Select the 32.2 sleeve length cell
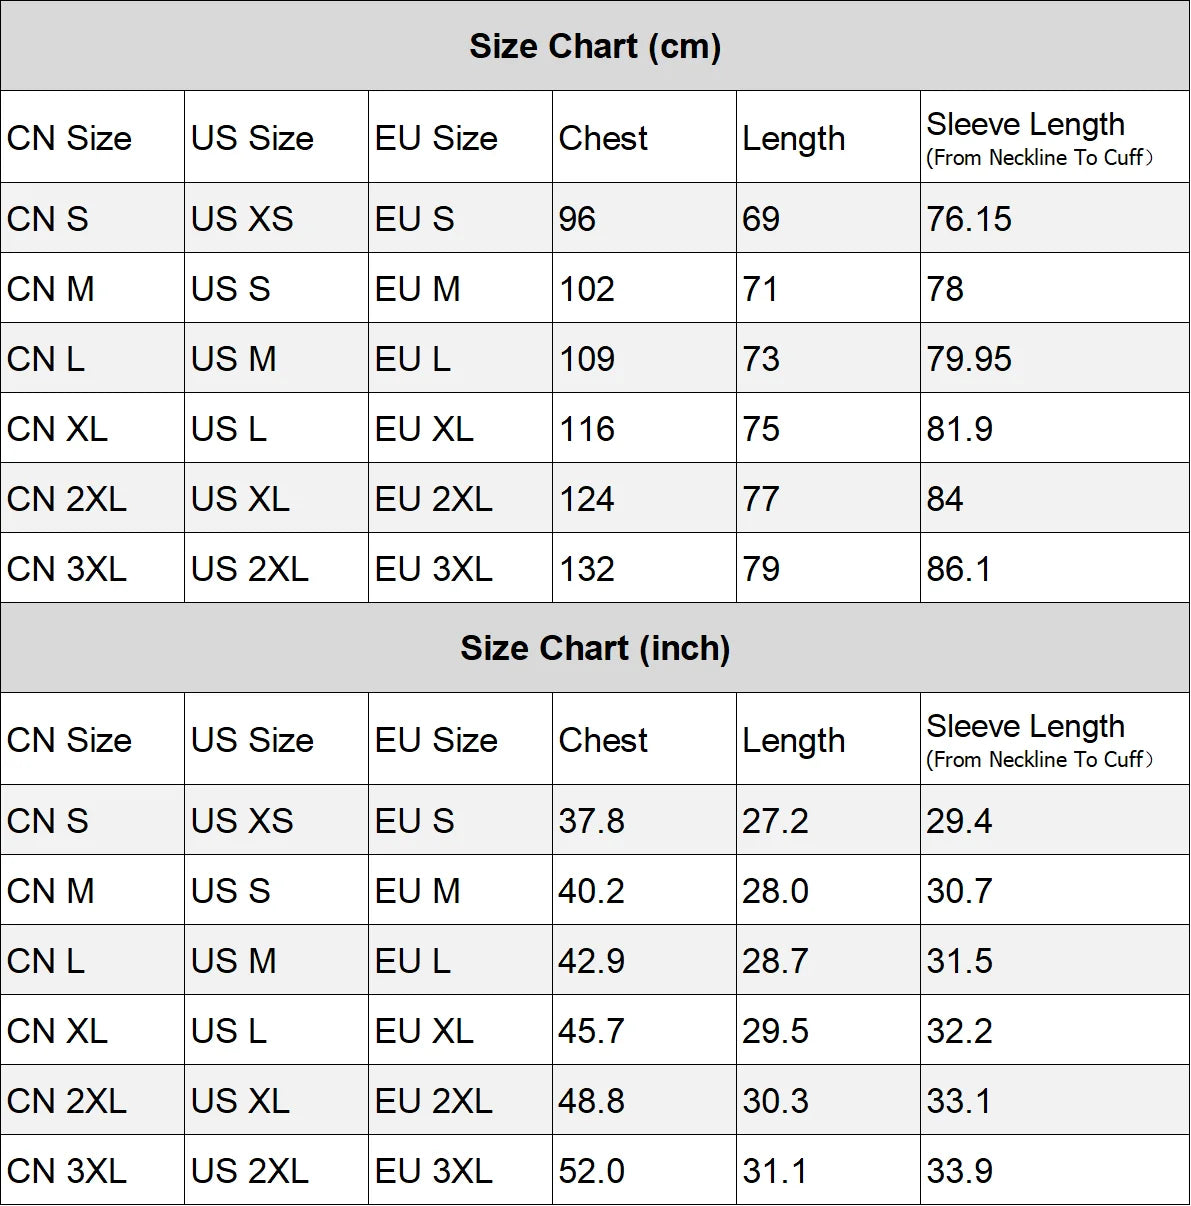Viewport: 1191px width, 1206px height. [x=959, y=1031]
